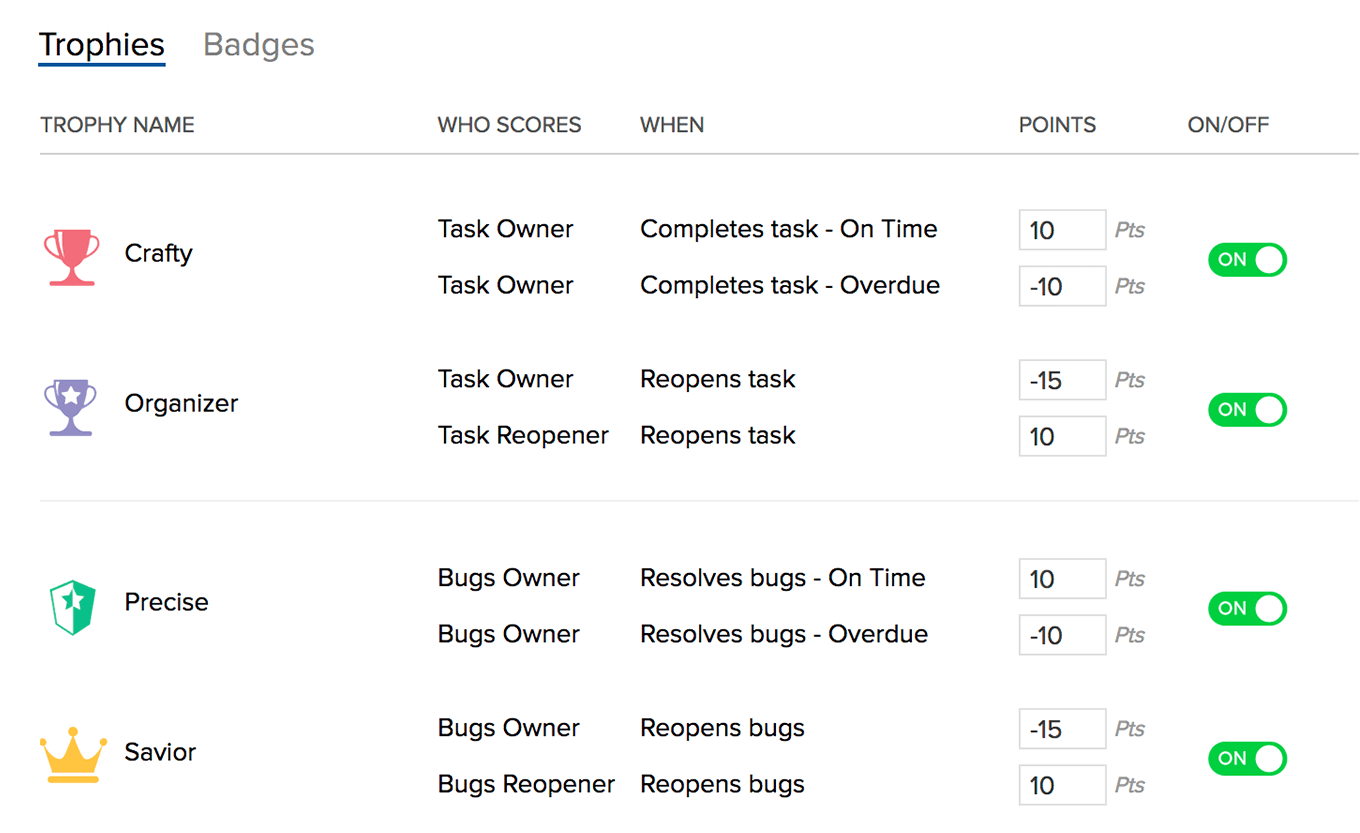The image size is (1360, 833).
Task: Open the Trophies tab
Action: pos(102,45)
